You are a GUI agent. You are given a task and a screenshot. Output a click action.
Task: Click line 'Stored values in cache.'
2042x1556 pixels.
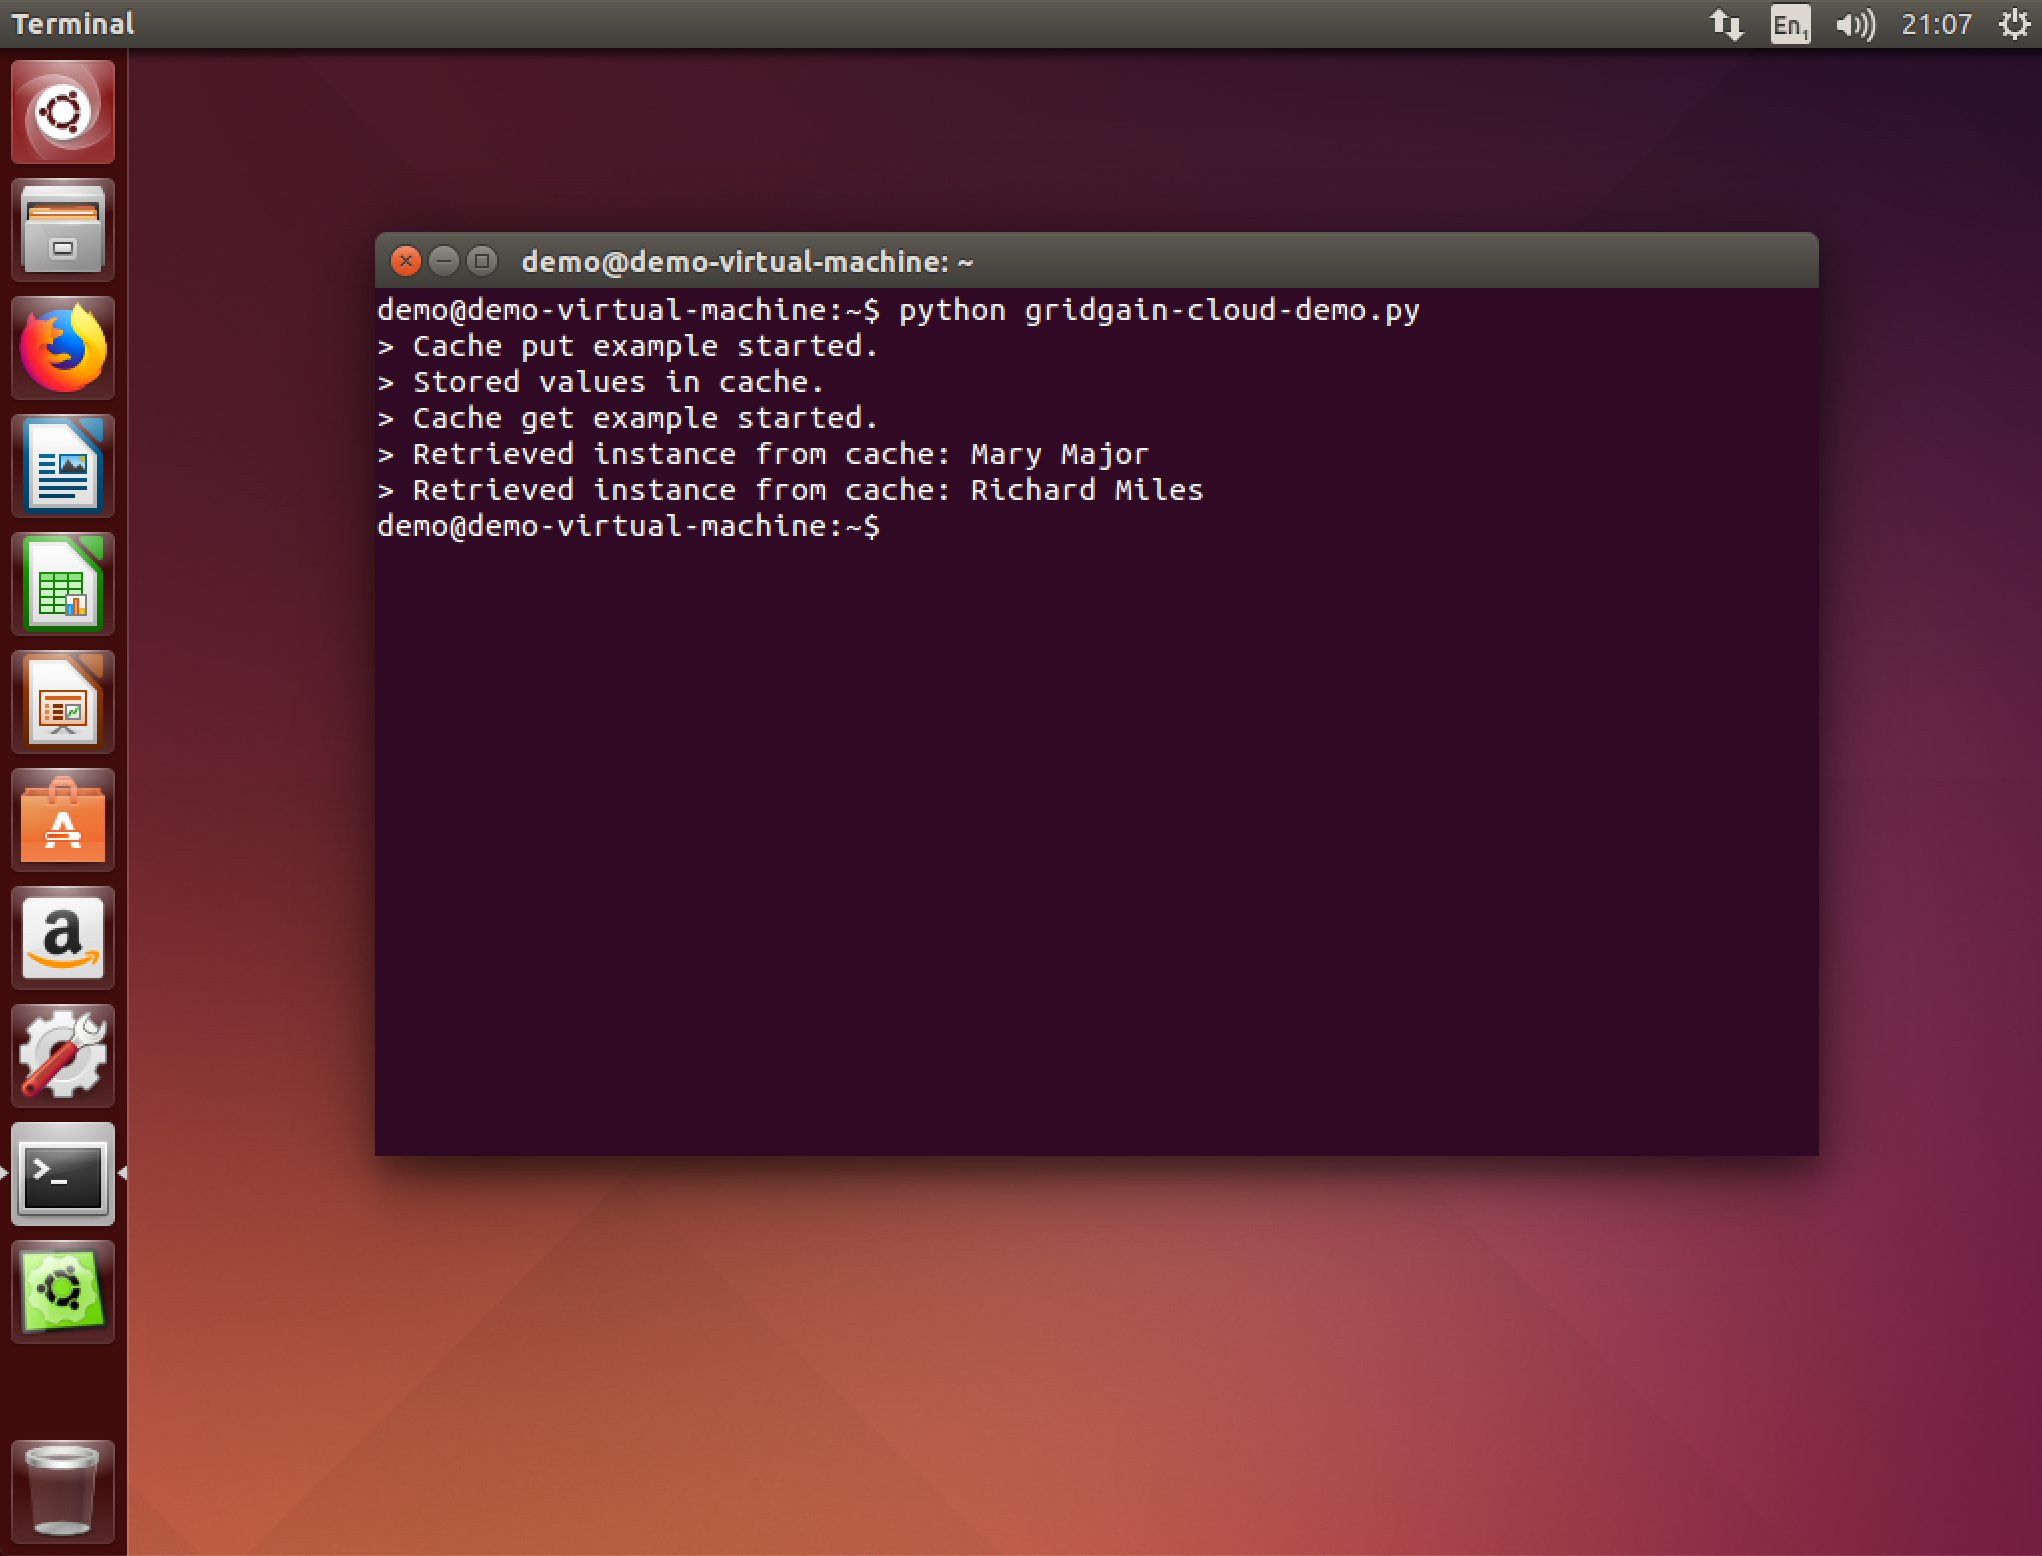tap(618, 383)
